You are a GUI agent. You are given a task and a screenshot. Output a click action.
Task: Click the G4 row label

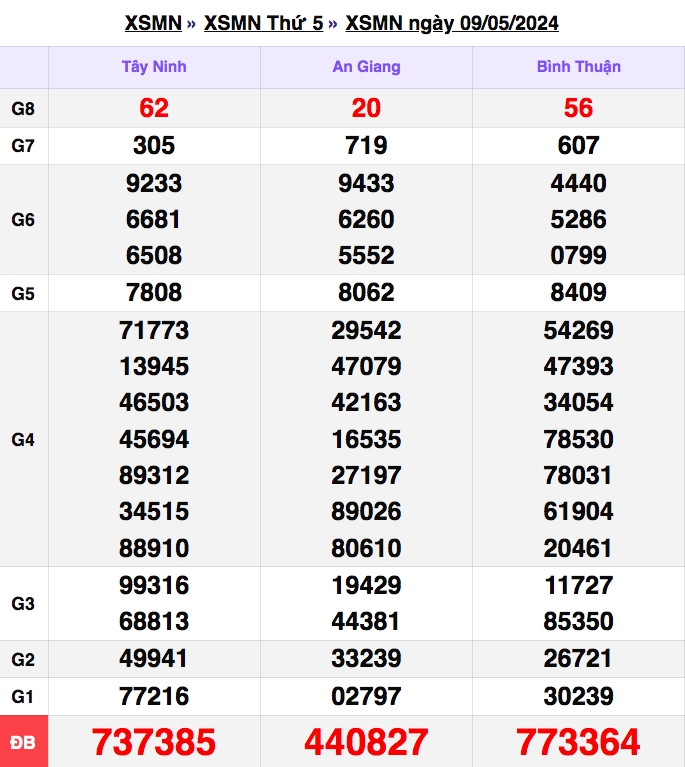pyautogui.click(x=23, y=439)
